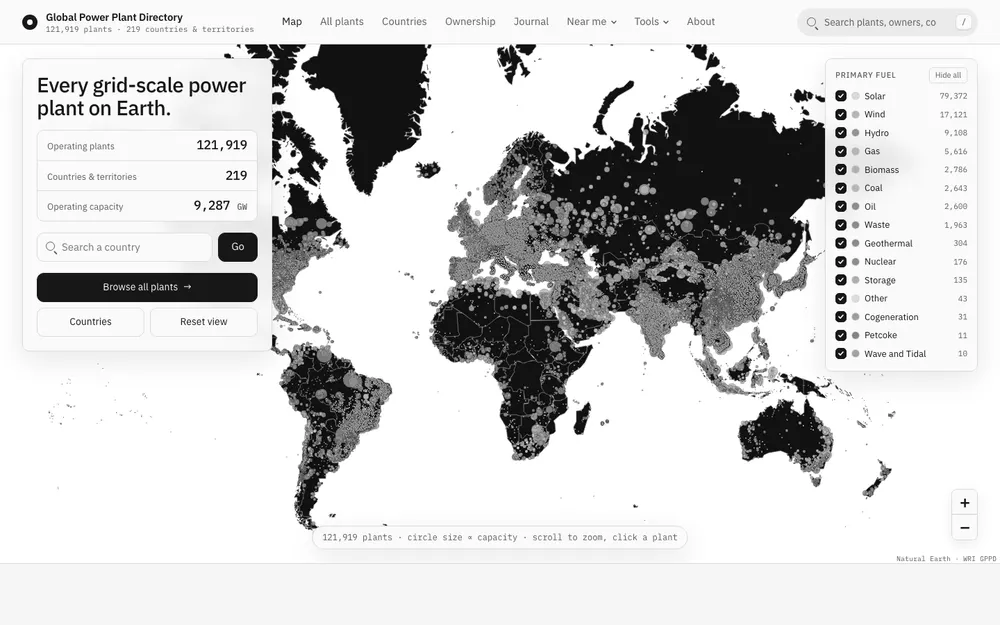Zoom in with the plus button
Screen dimensions: 1000x625
click(964, 503)
